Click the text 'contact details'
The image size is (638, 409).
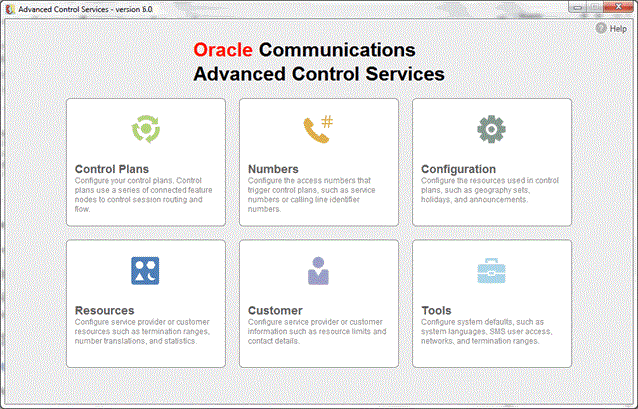(273, 341)
